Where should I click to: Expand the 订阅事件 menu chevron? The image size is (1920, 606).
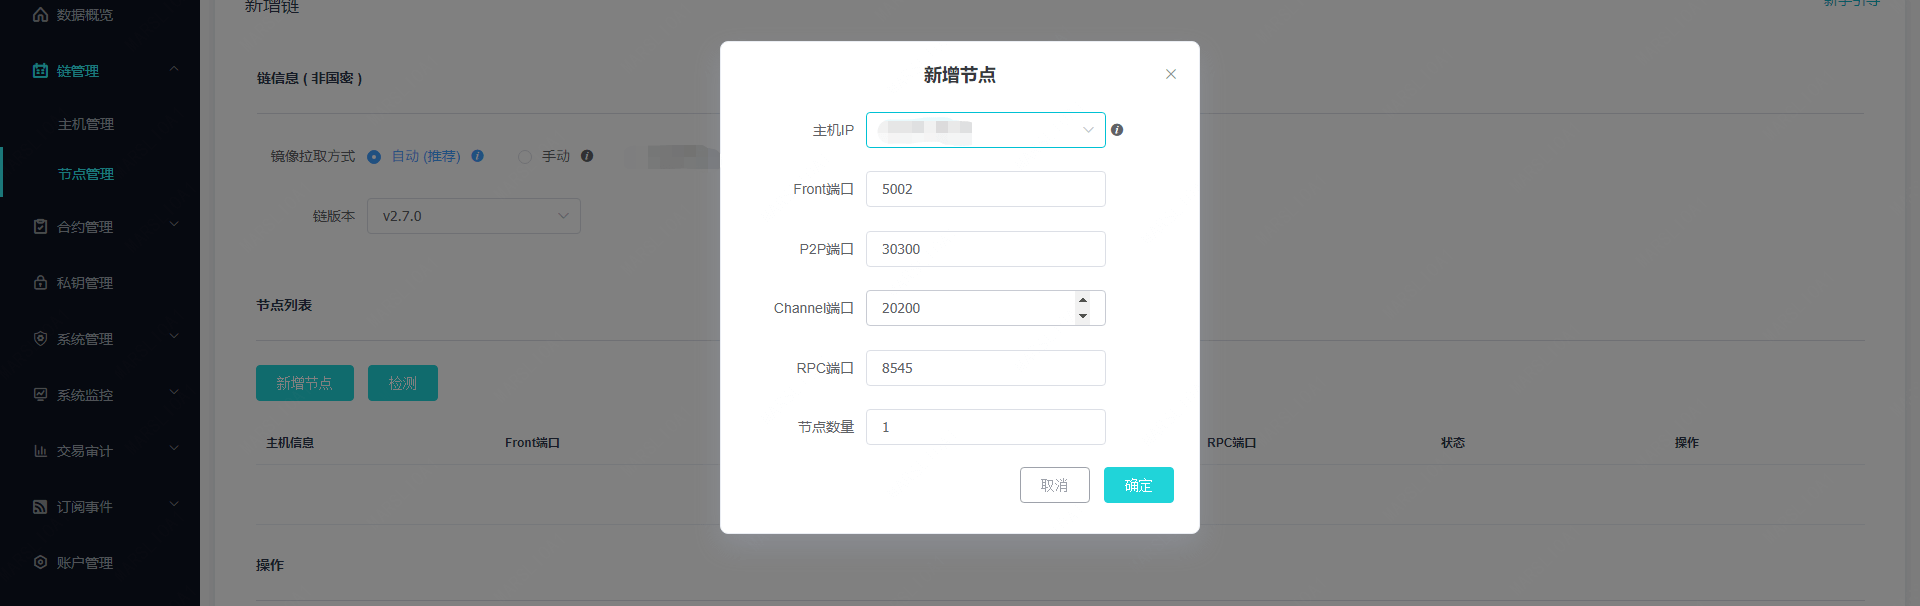[x=174, y=505]
